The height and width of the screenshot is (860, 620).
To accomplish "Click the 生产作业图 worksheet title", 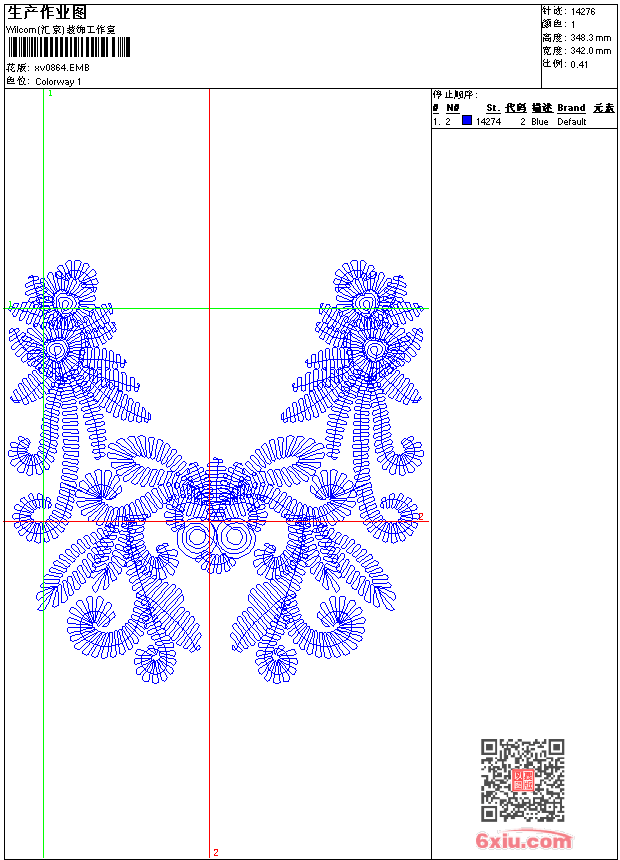I will (47, 12).
